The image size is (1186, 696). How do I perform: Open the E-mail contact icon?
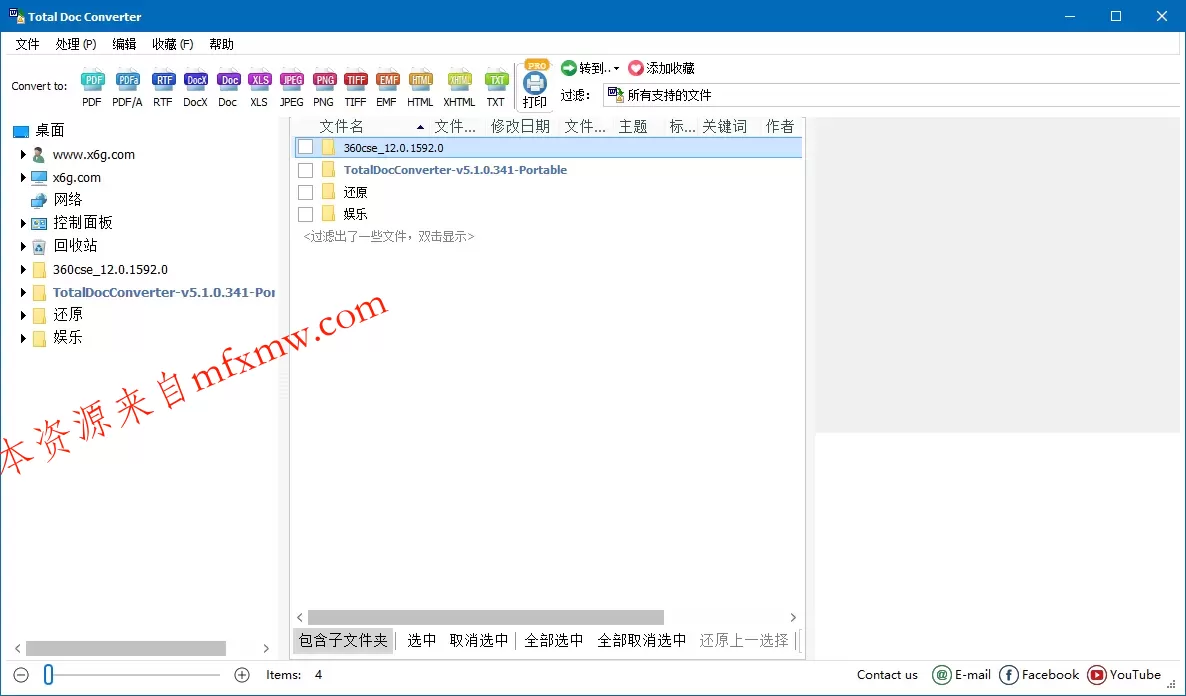tap(942, 675)
